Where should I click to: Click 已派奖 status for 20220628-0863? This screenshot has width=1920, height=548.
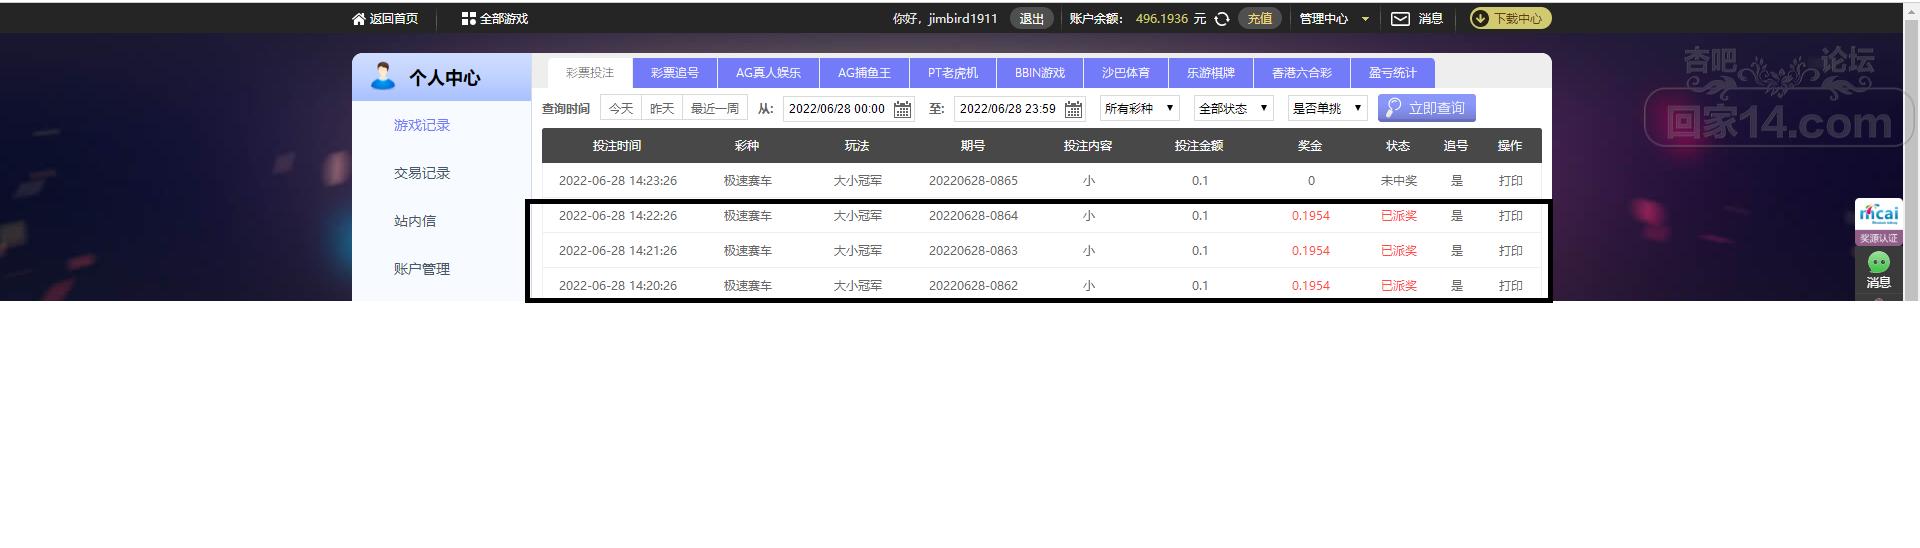click(1399, 251)
